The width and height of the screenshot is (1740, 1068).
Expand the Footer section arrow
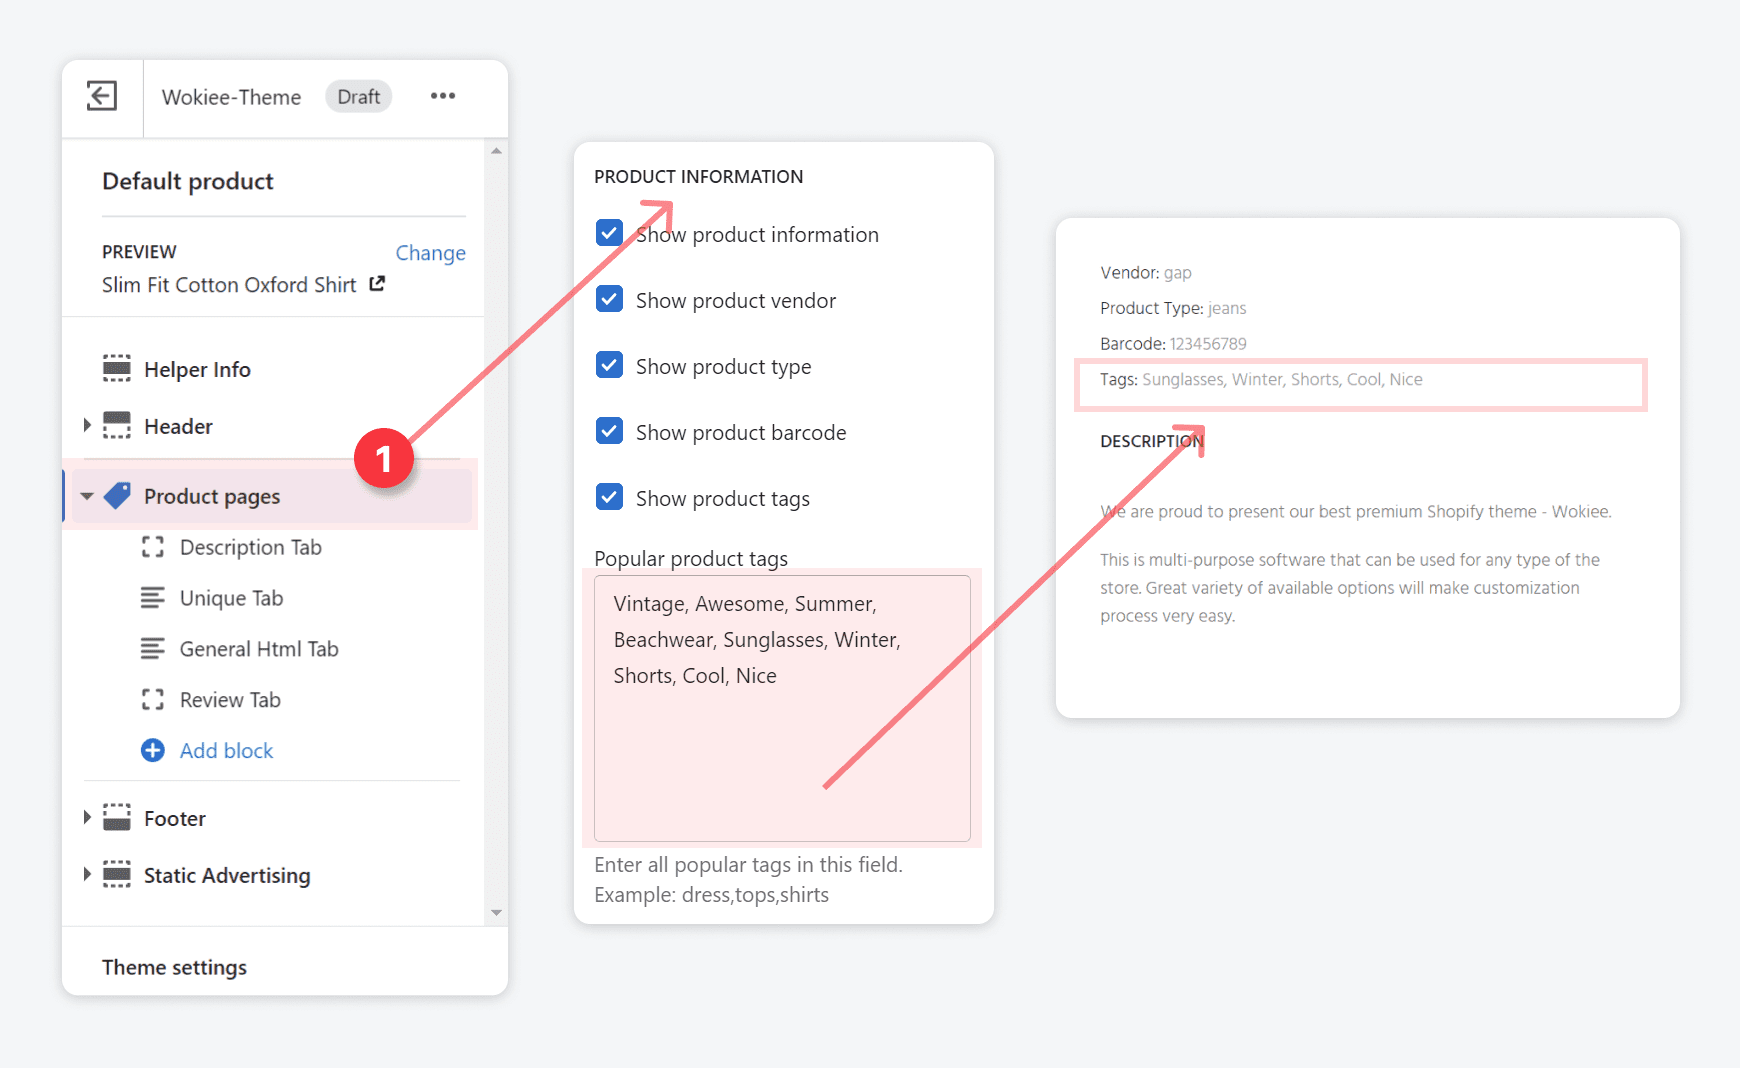(87, 818)
